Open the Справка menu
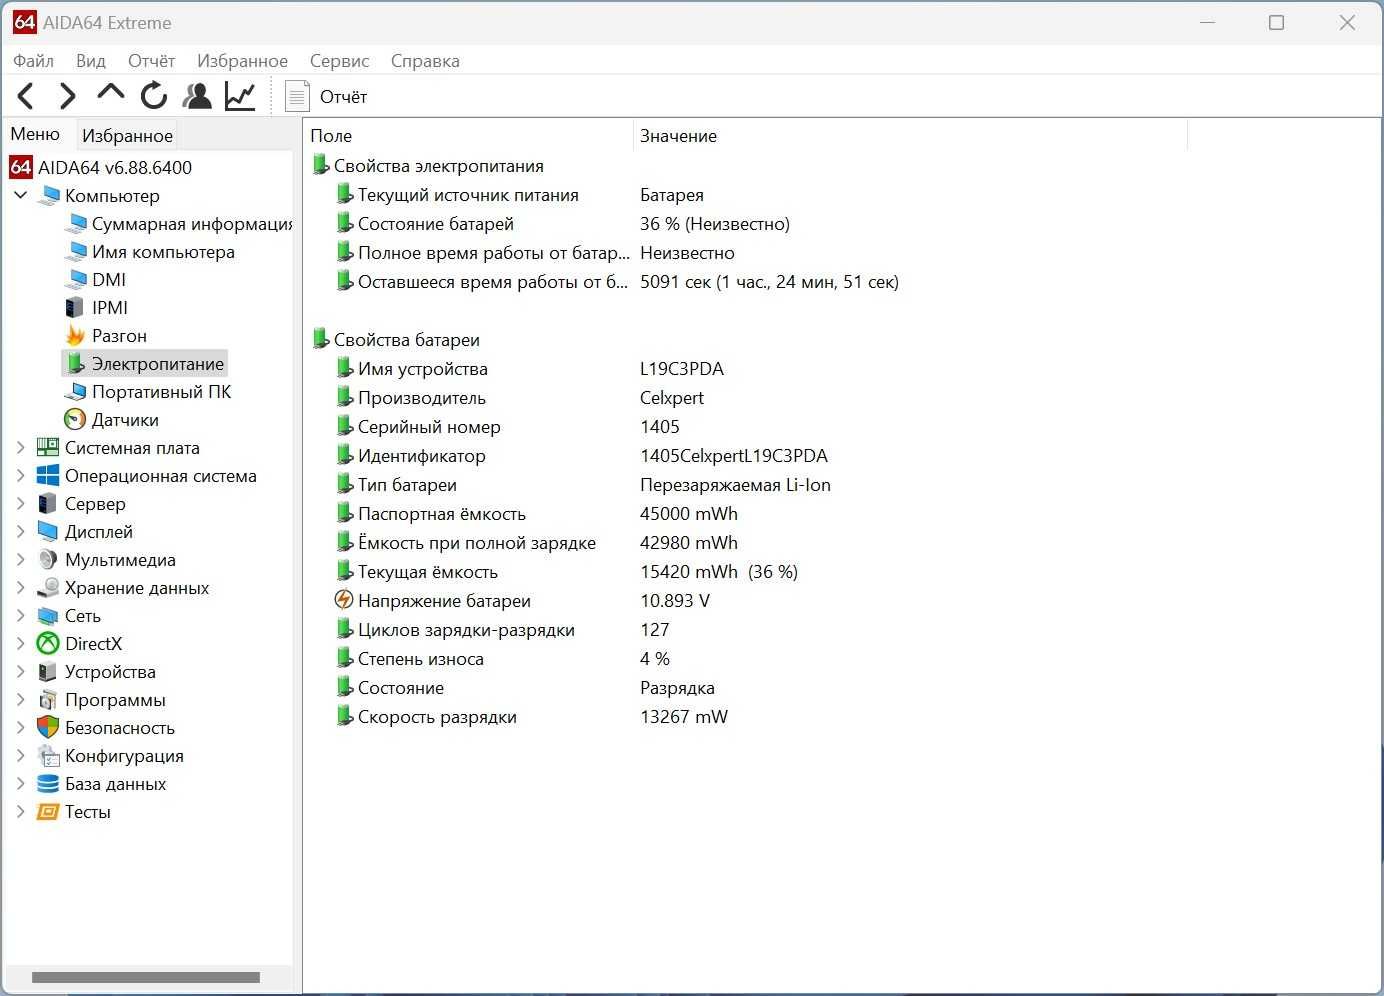The width and height of the screenshot is (1384, 996). 425,61
